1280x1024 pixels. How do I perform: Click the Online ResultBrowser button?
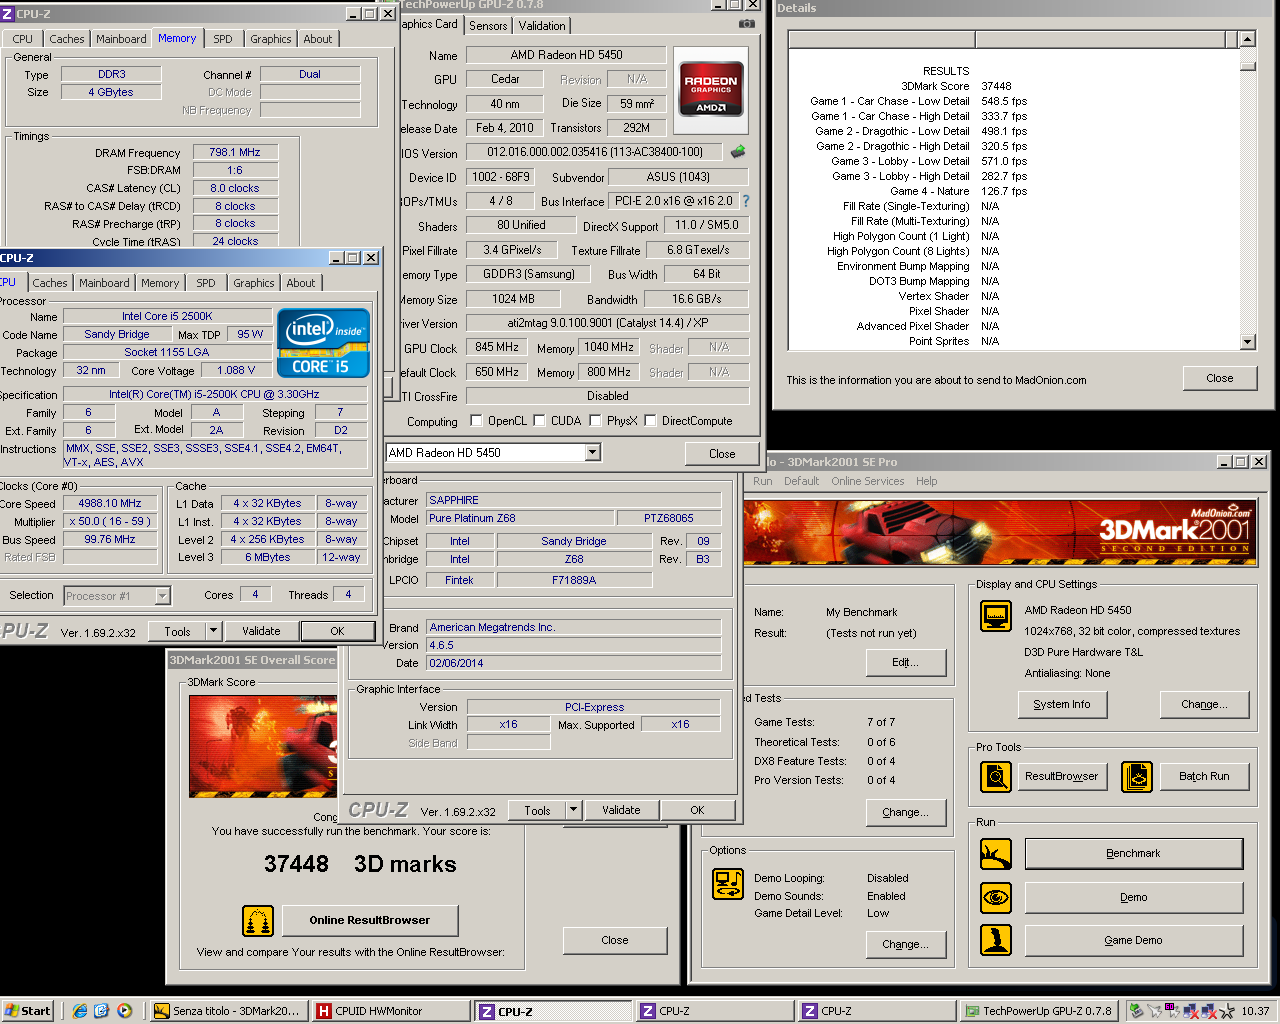(370, 920)
